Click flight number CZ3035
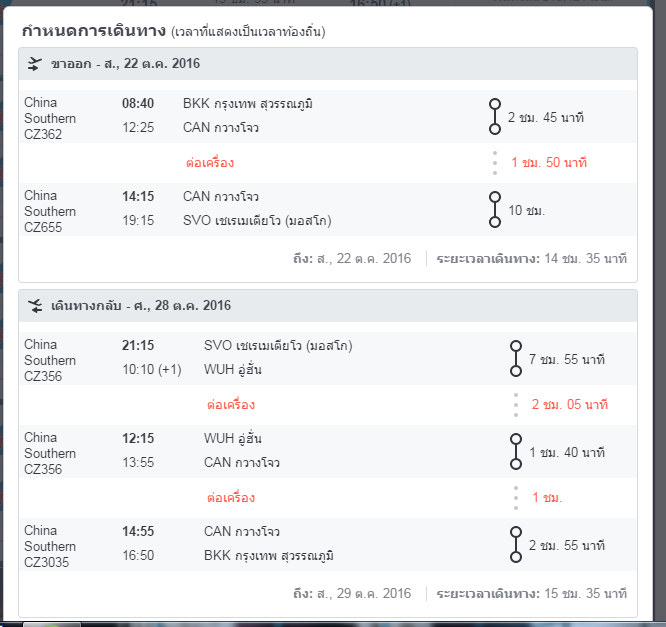Screen dimensions: 666x627 (46, 562)
